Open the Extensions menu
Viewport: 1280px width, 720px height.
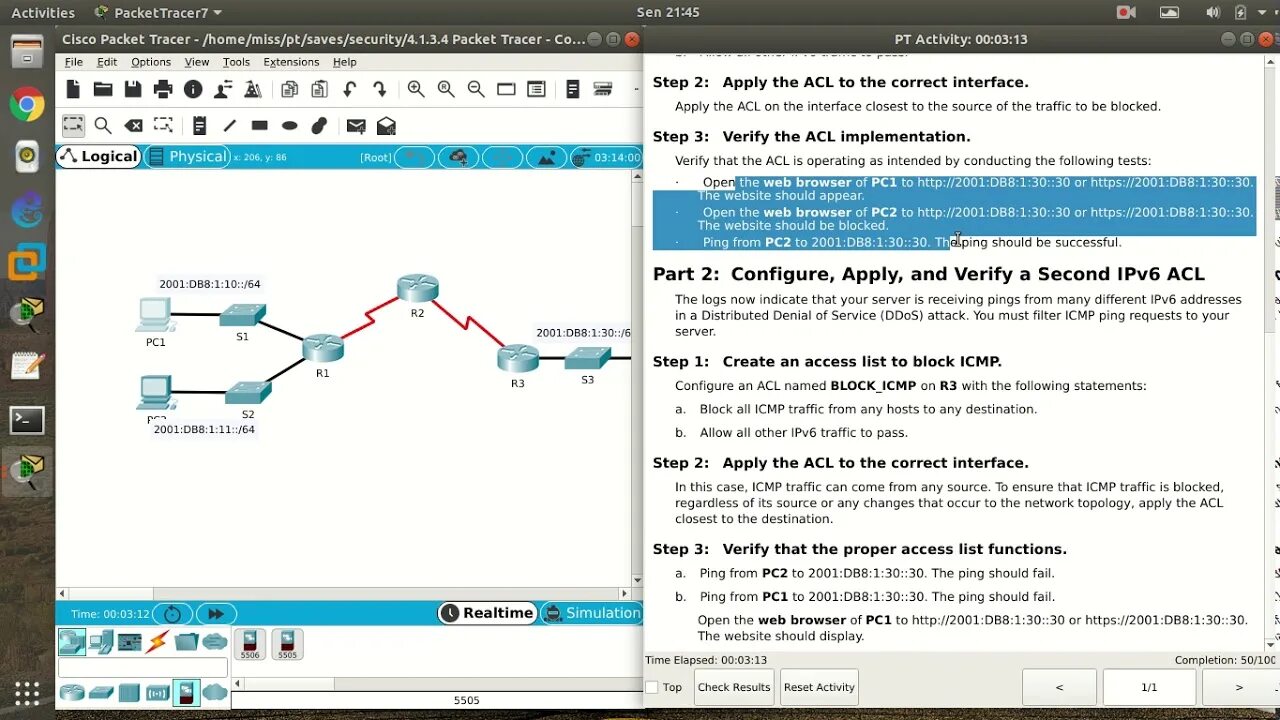(x=291, y=62)
